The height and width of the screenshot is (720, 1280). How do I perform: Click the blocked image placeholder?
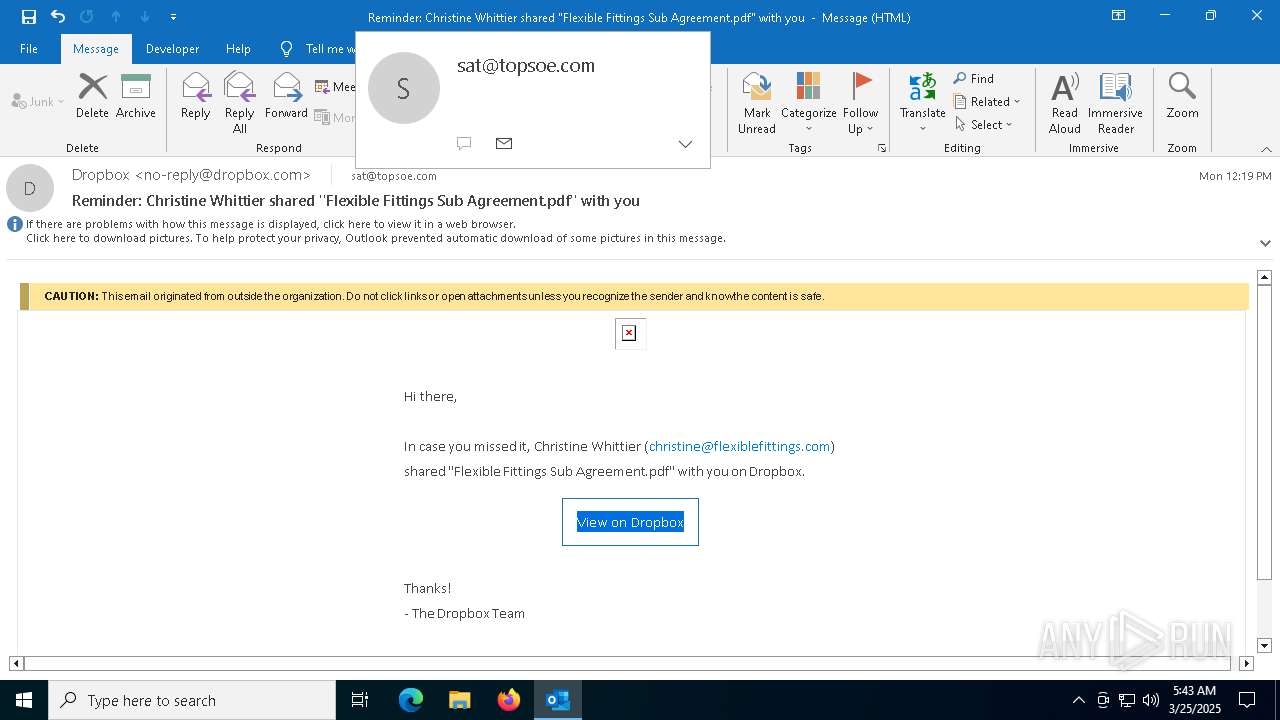629,333
